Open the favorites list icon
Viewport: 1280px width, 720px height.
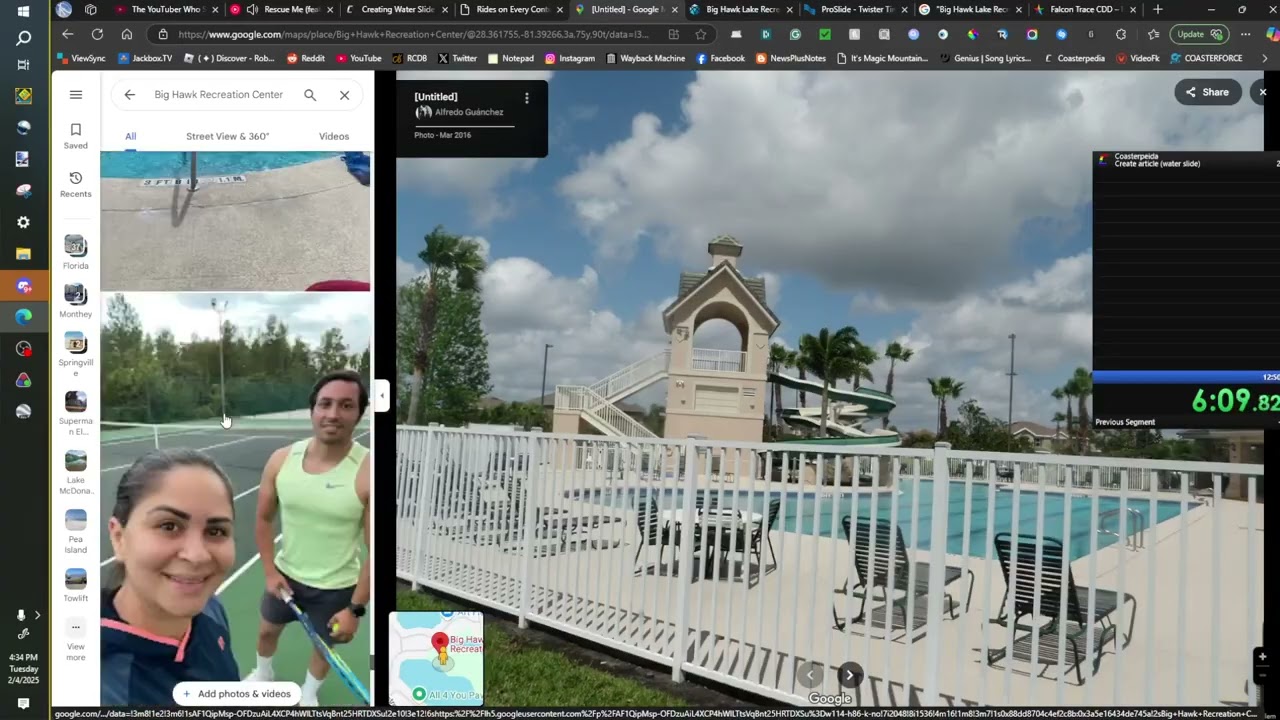point(1153,34)
